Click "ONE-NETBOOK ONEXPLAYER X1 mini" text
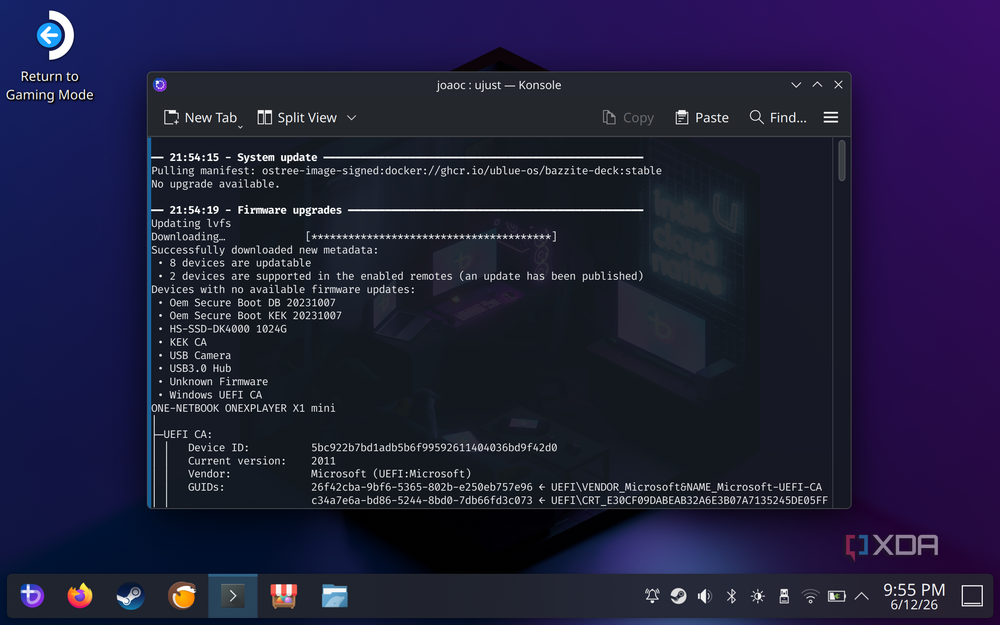Screen dimensions: 1000x625 pos(243,408)
